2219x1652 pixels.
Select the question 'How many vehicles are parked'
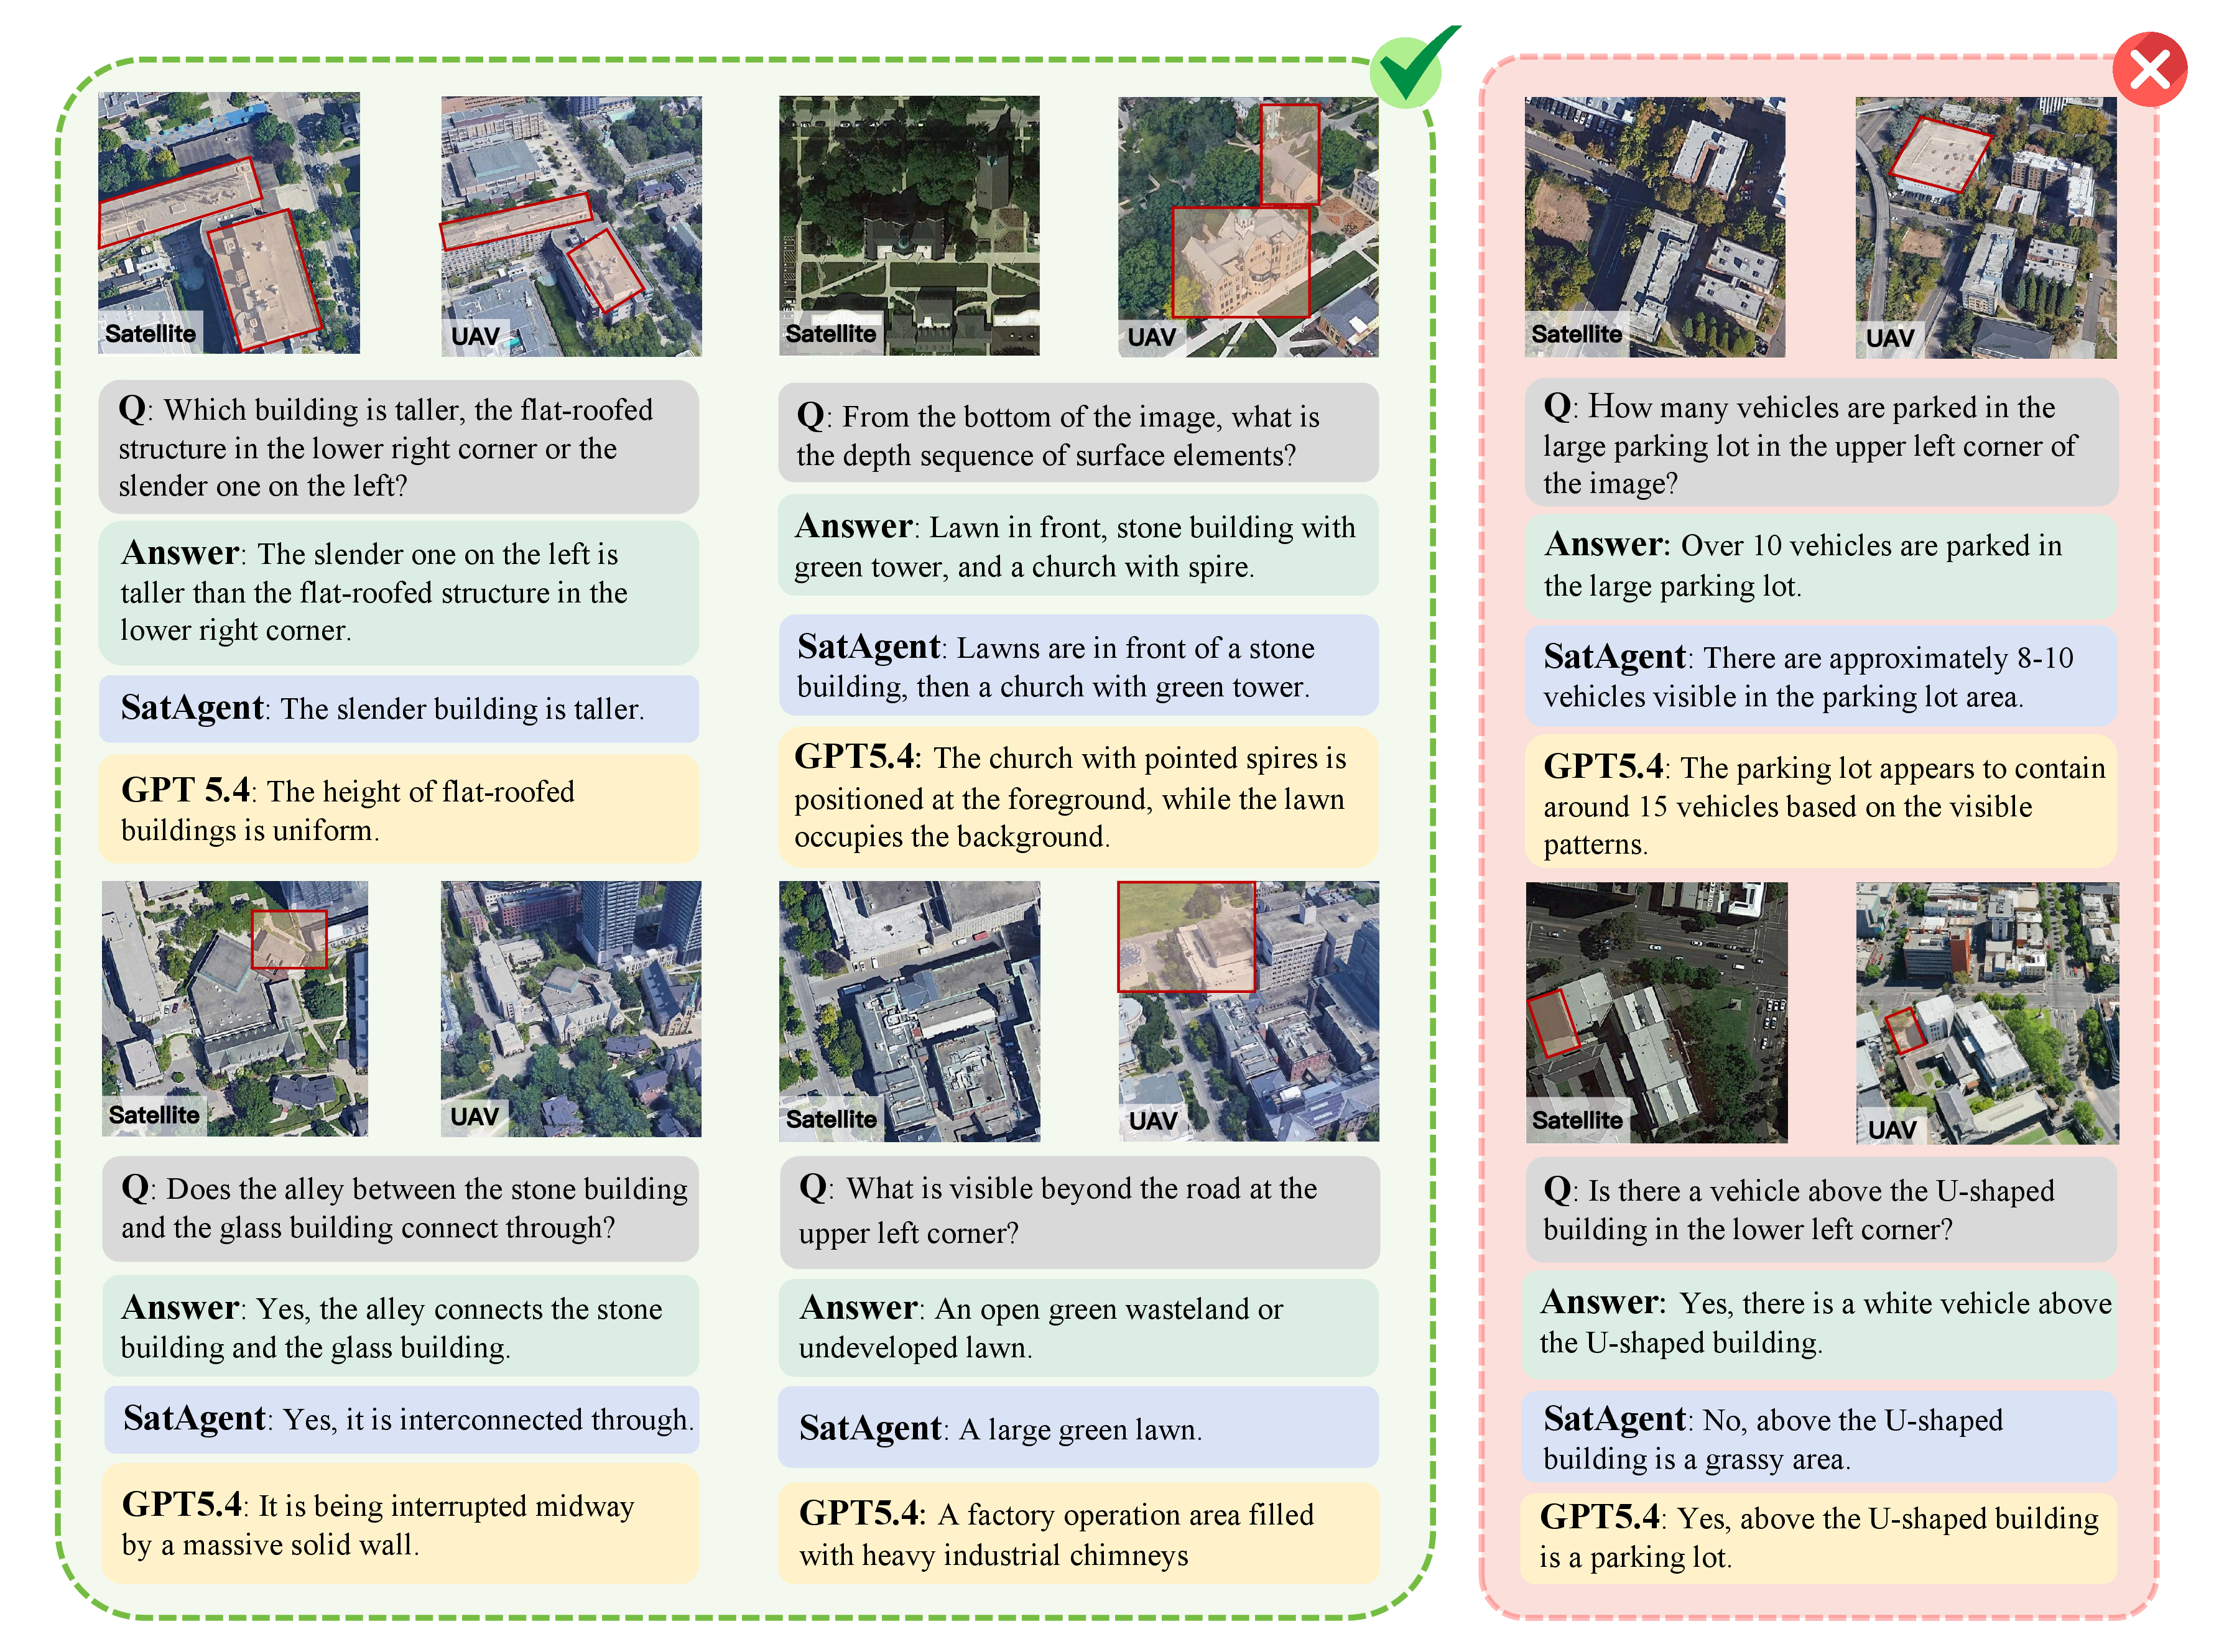pyautogui.click(x=1821, y=443)
